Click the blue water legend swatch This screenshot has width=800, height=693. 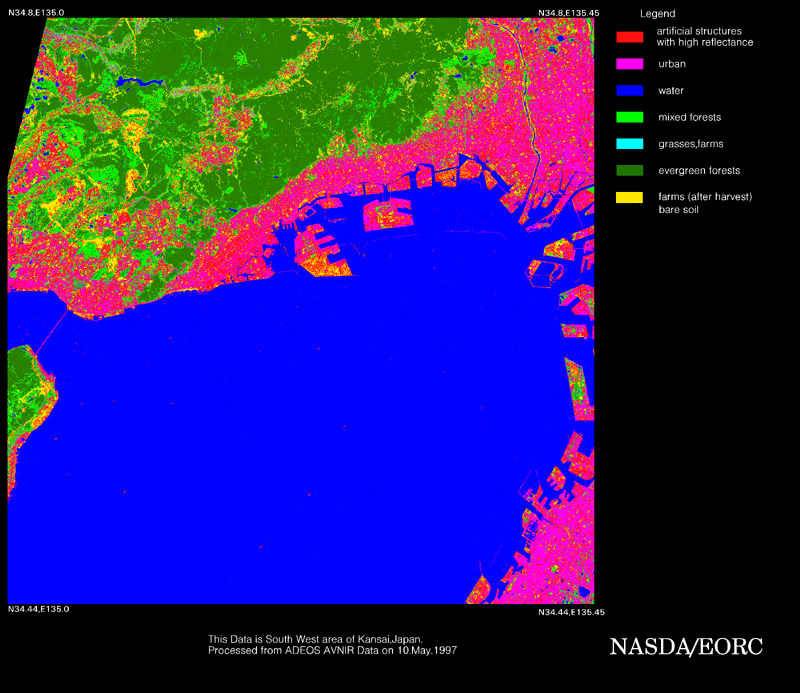pyautogui.click(x=630, y=90)
